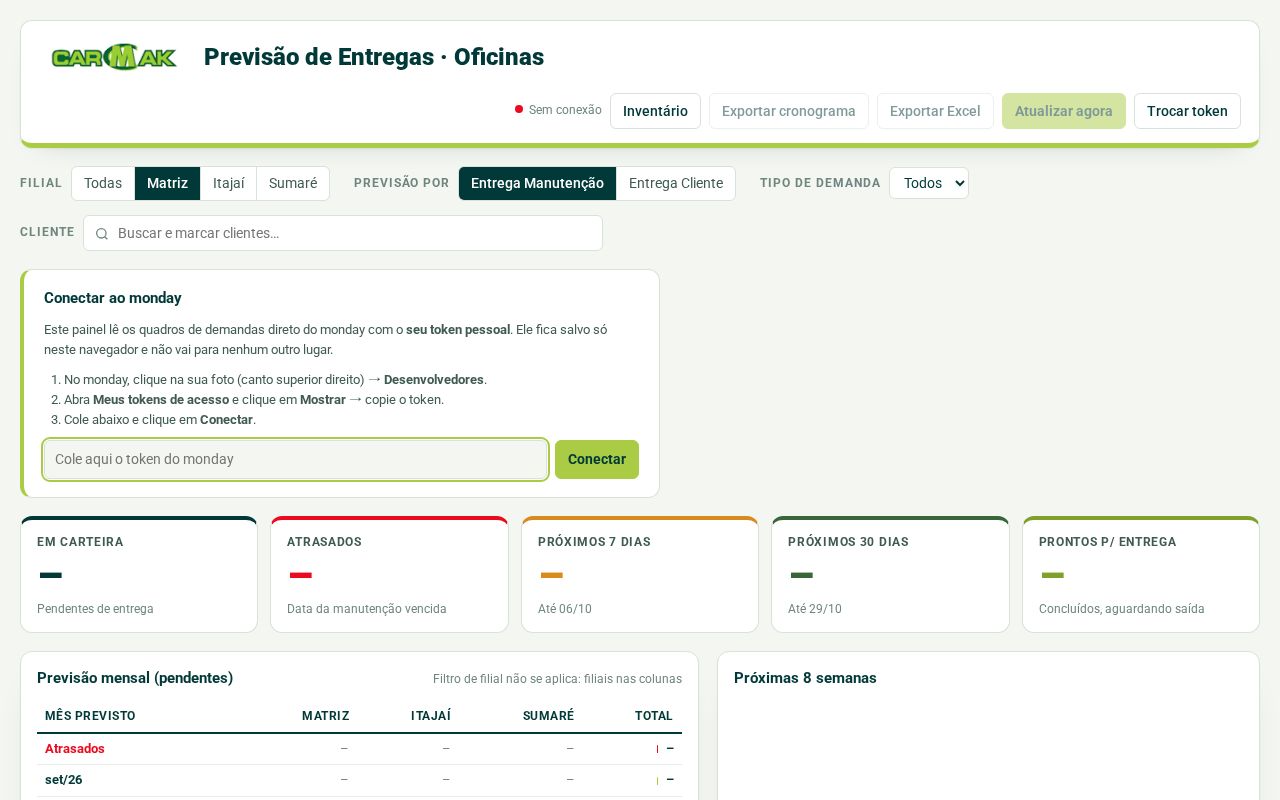The width and height of the screenshot is (1280, 800).
Task: Select the Sumaré filial filter
Action: pyautogui.click(x=293, y=183)
